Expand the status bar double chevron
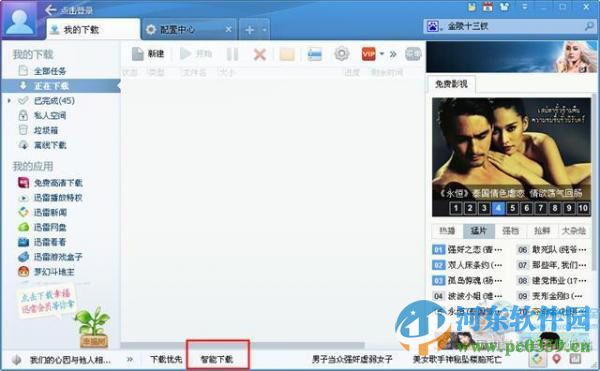Screen dimensions: 600x371 pos(130,359)
